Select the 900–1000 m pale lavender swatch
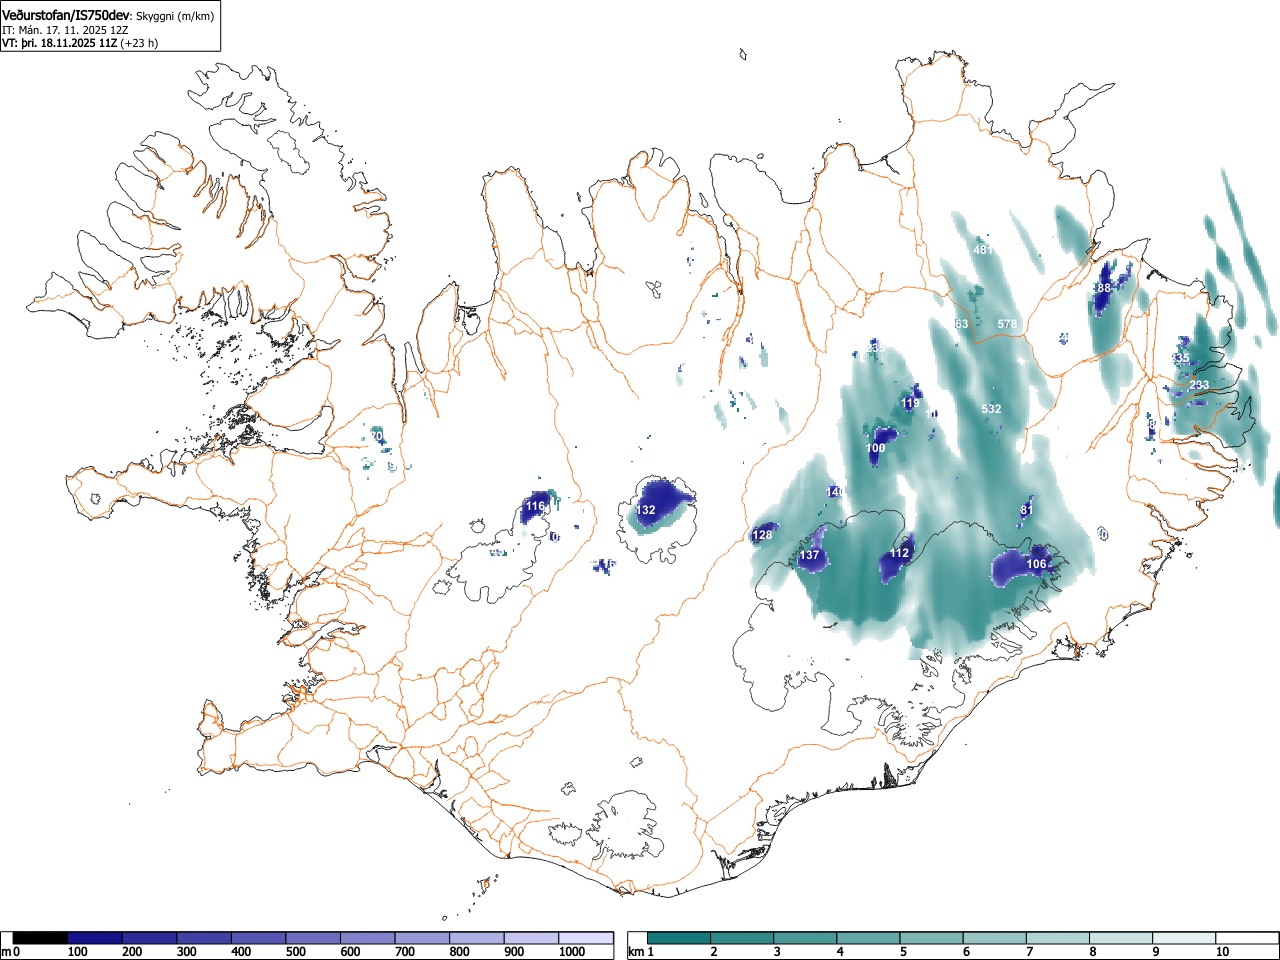The image size is (1280, 960). coord(531,938)
